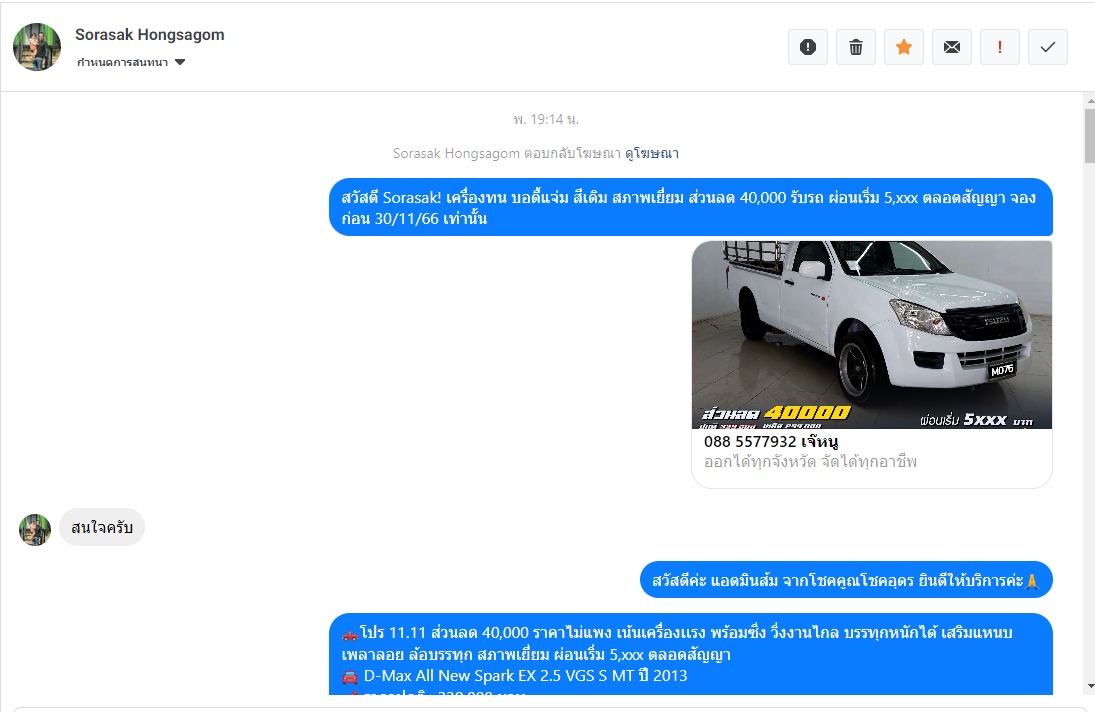Delete the conversation with the trash icon
The image size is (1095, 712).
point(856,47)
